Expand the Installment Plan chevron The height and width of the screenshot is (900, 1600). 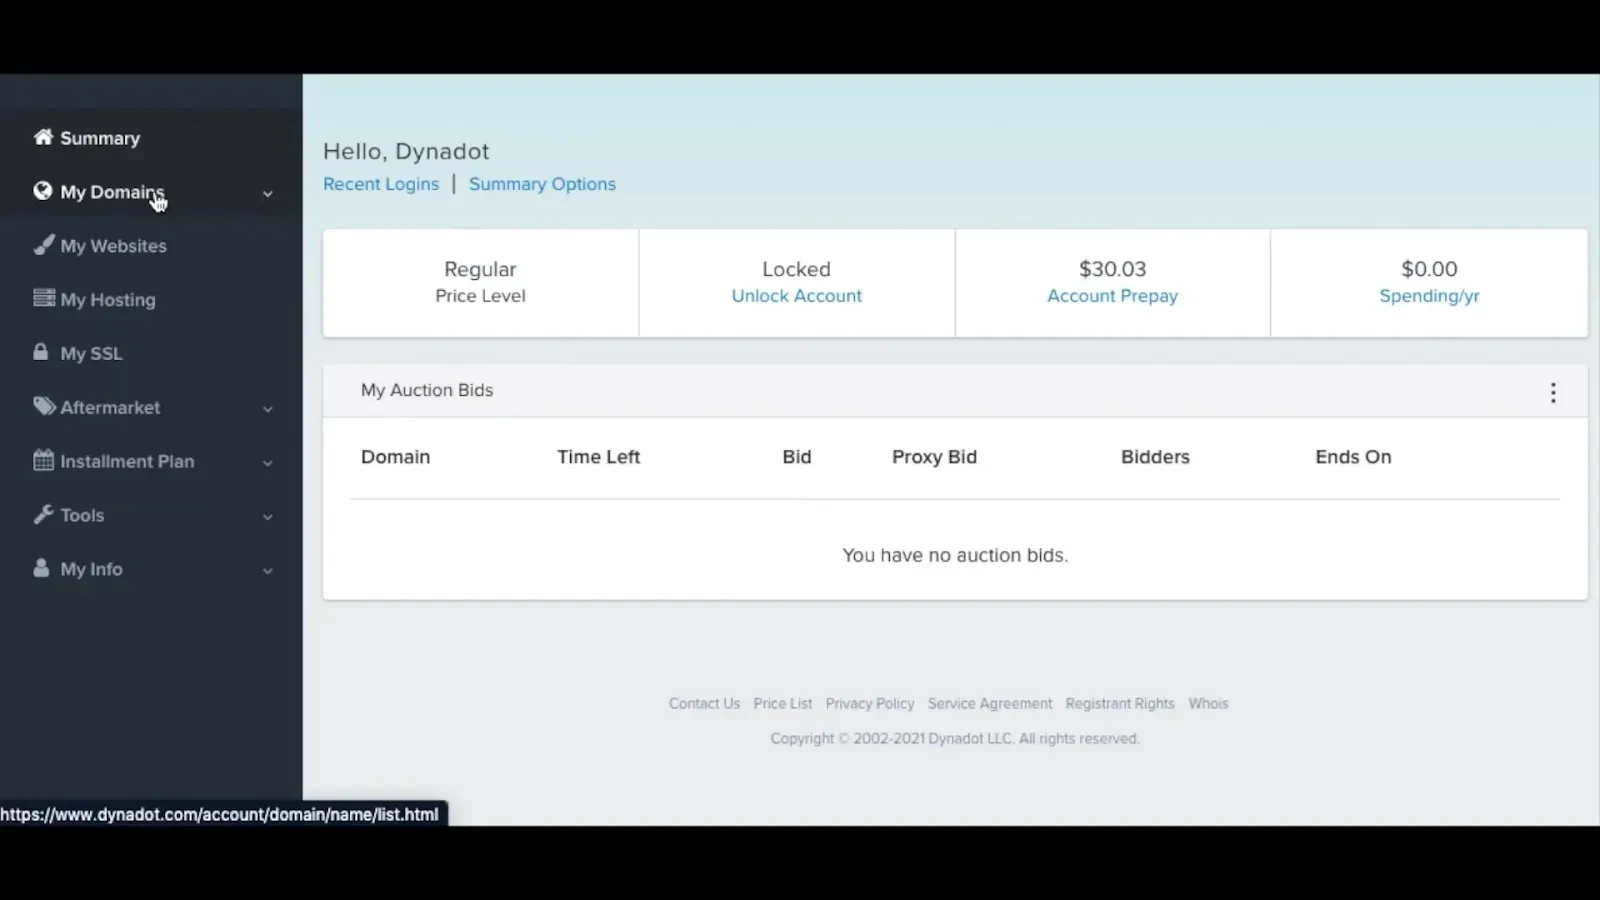(267, 463)
